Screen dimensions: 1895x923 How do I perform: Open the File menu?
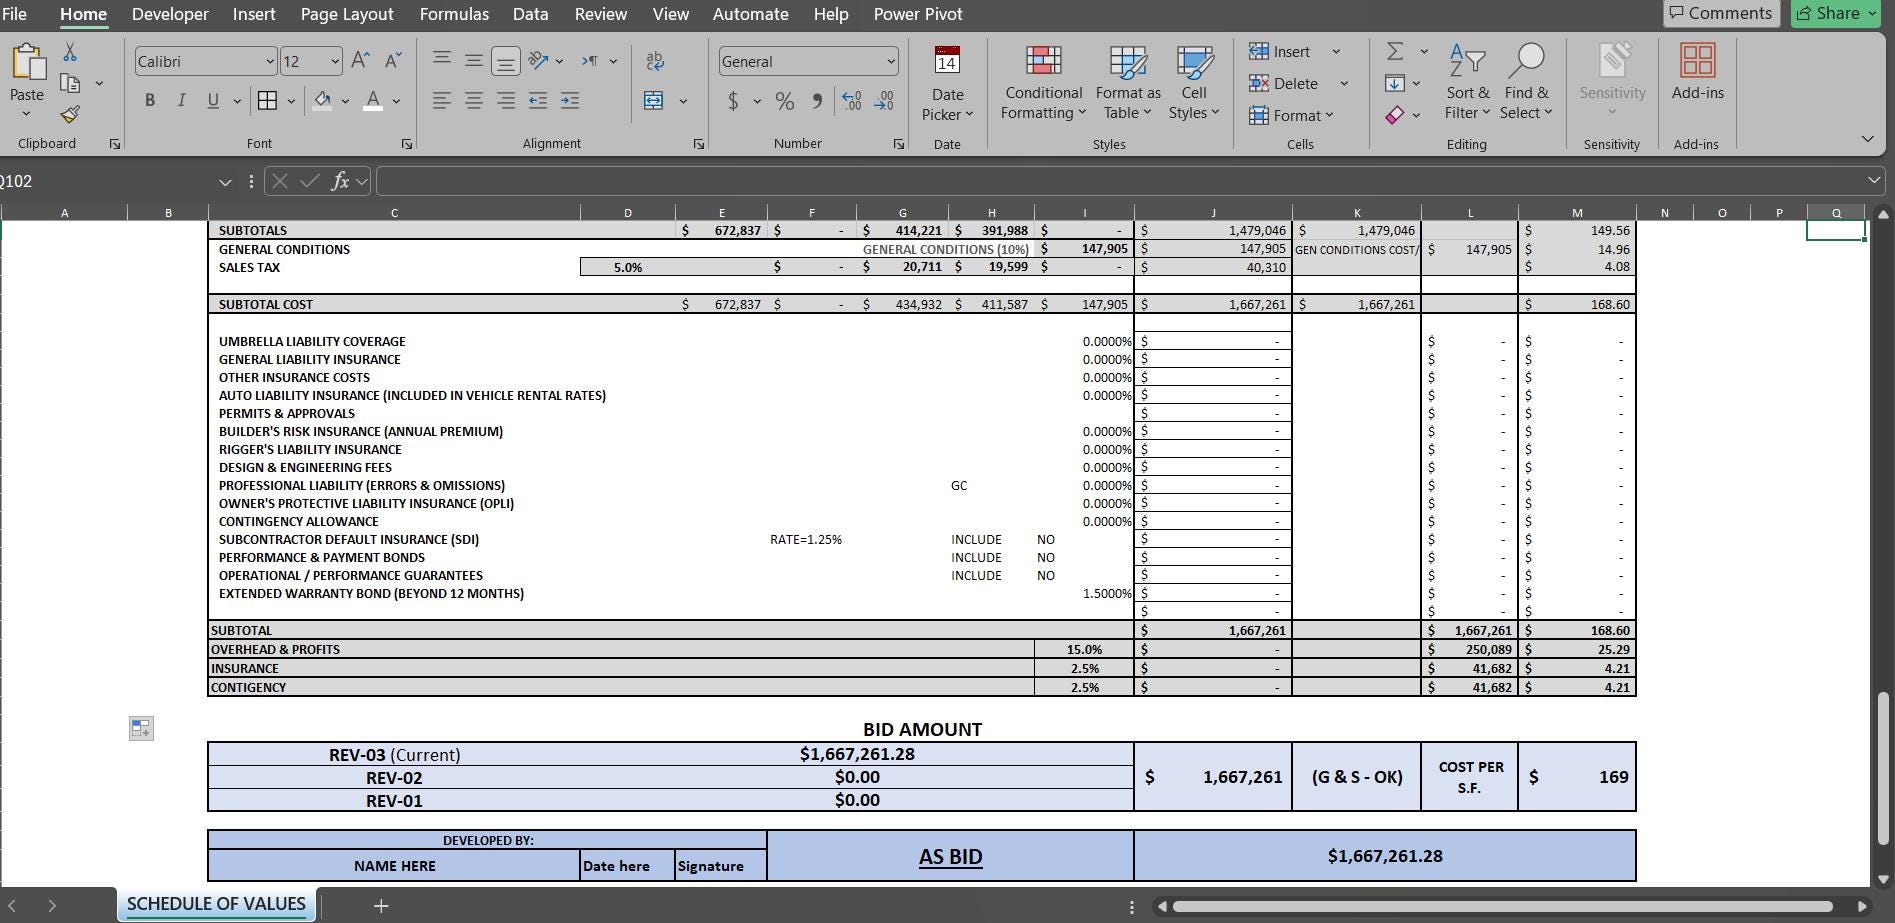point(14,14)
